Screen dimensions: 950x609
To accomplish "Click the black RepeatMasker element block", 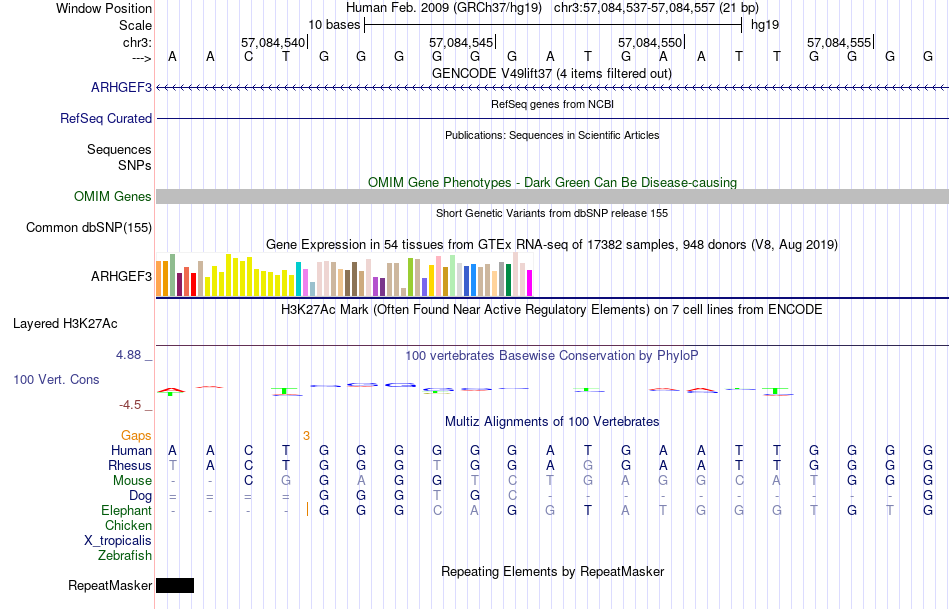I will coord(175,585).
